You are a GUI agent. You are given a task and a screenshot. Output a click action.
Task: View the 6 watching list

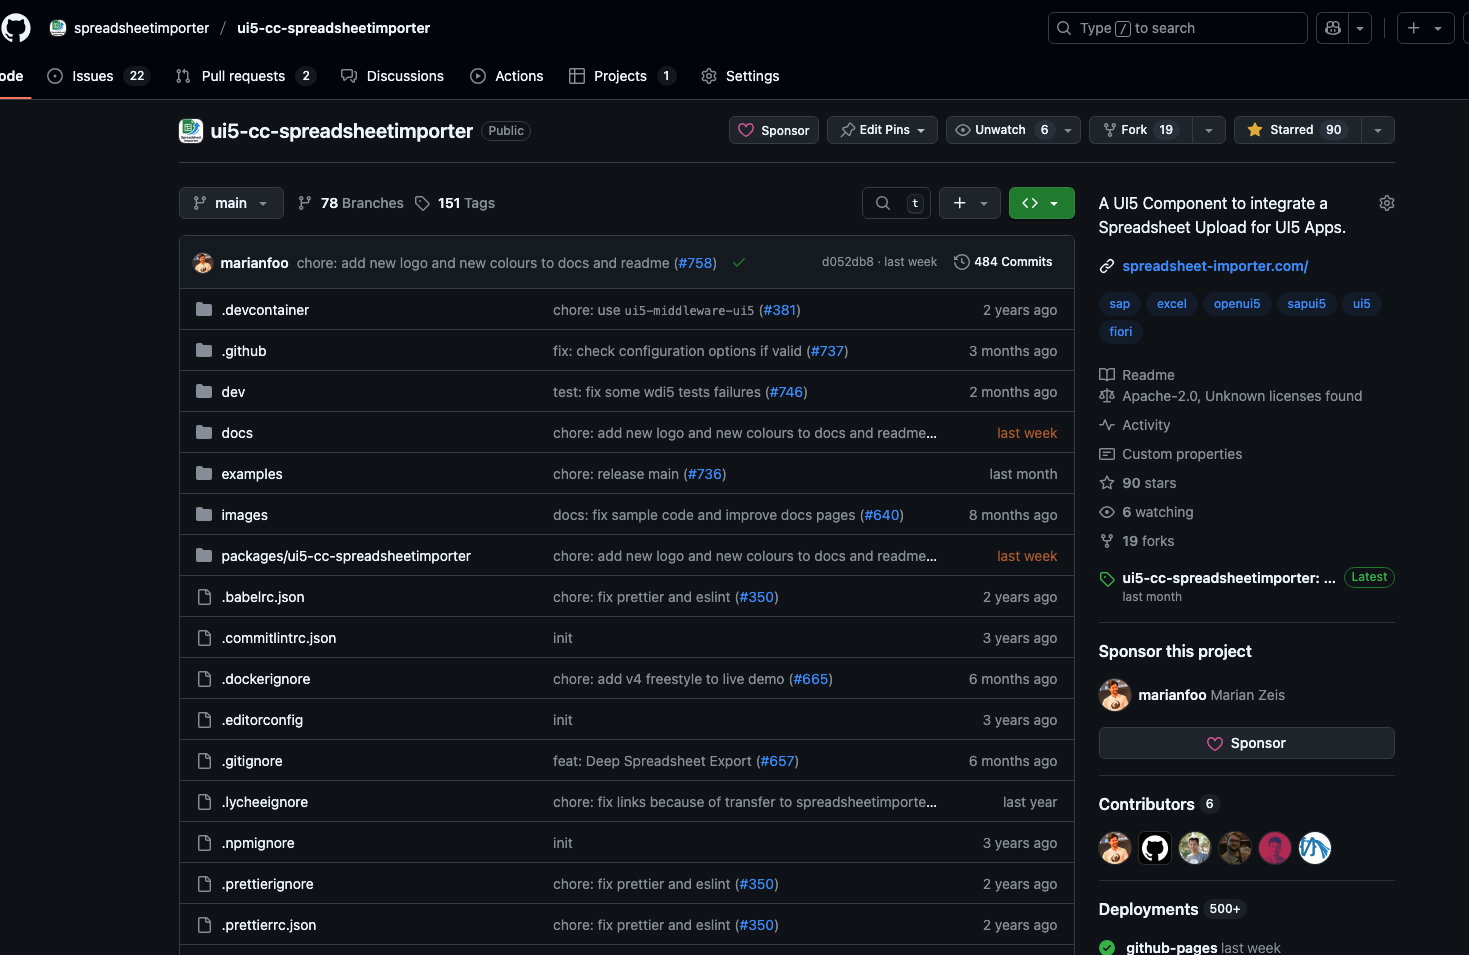pos(1147,512)
